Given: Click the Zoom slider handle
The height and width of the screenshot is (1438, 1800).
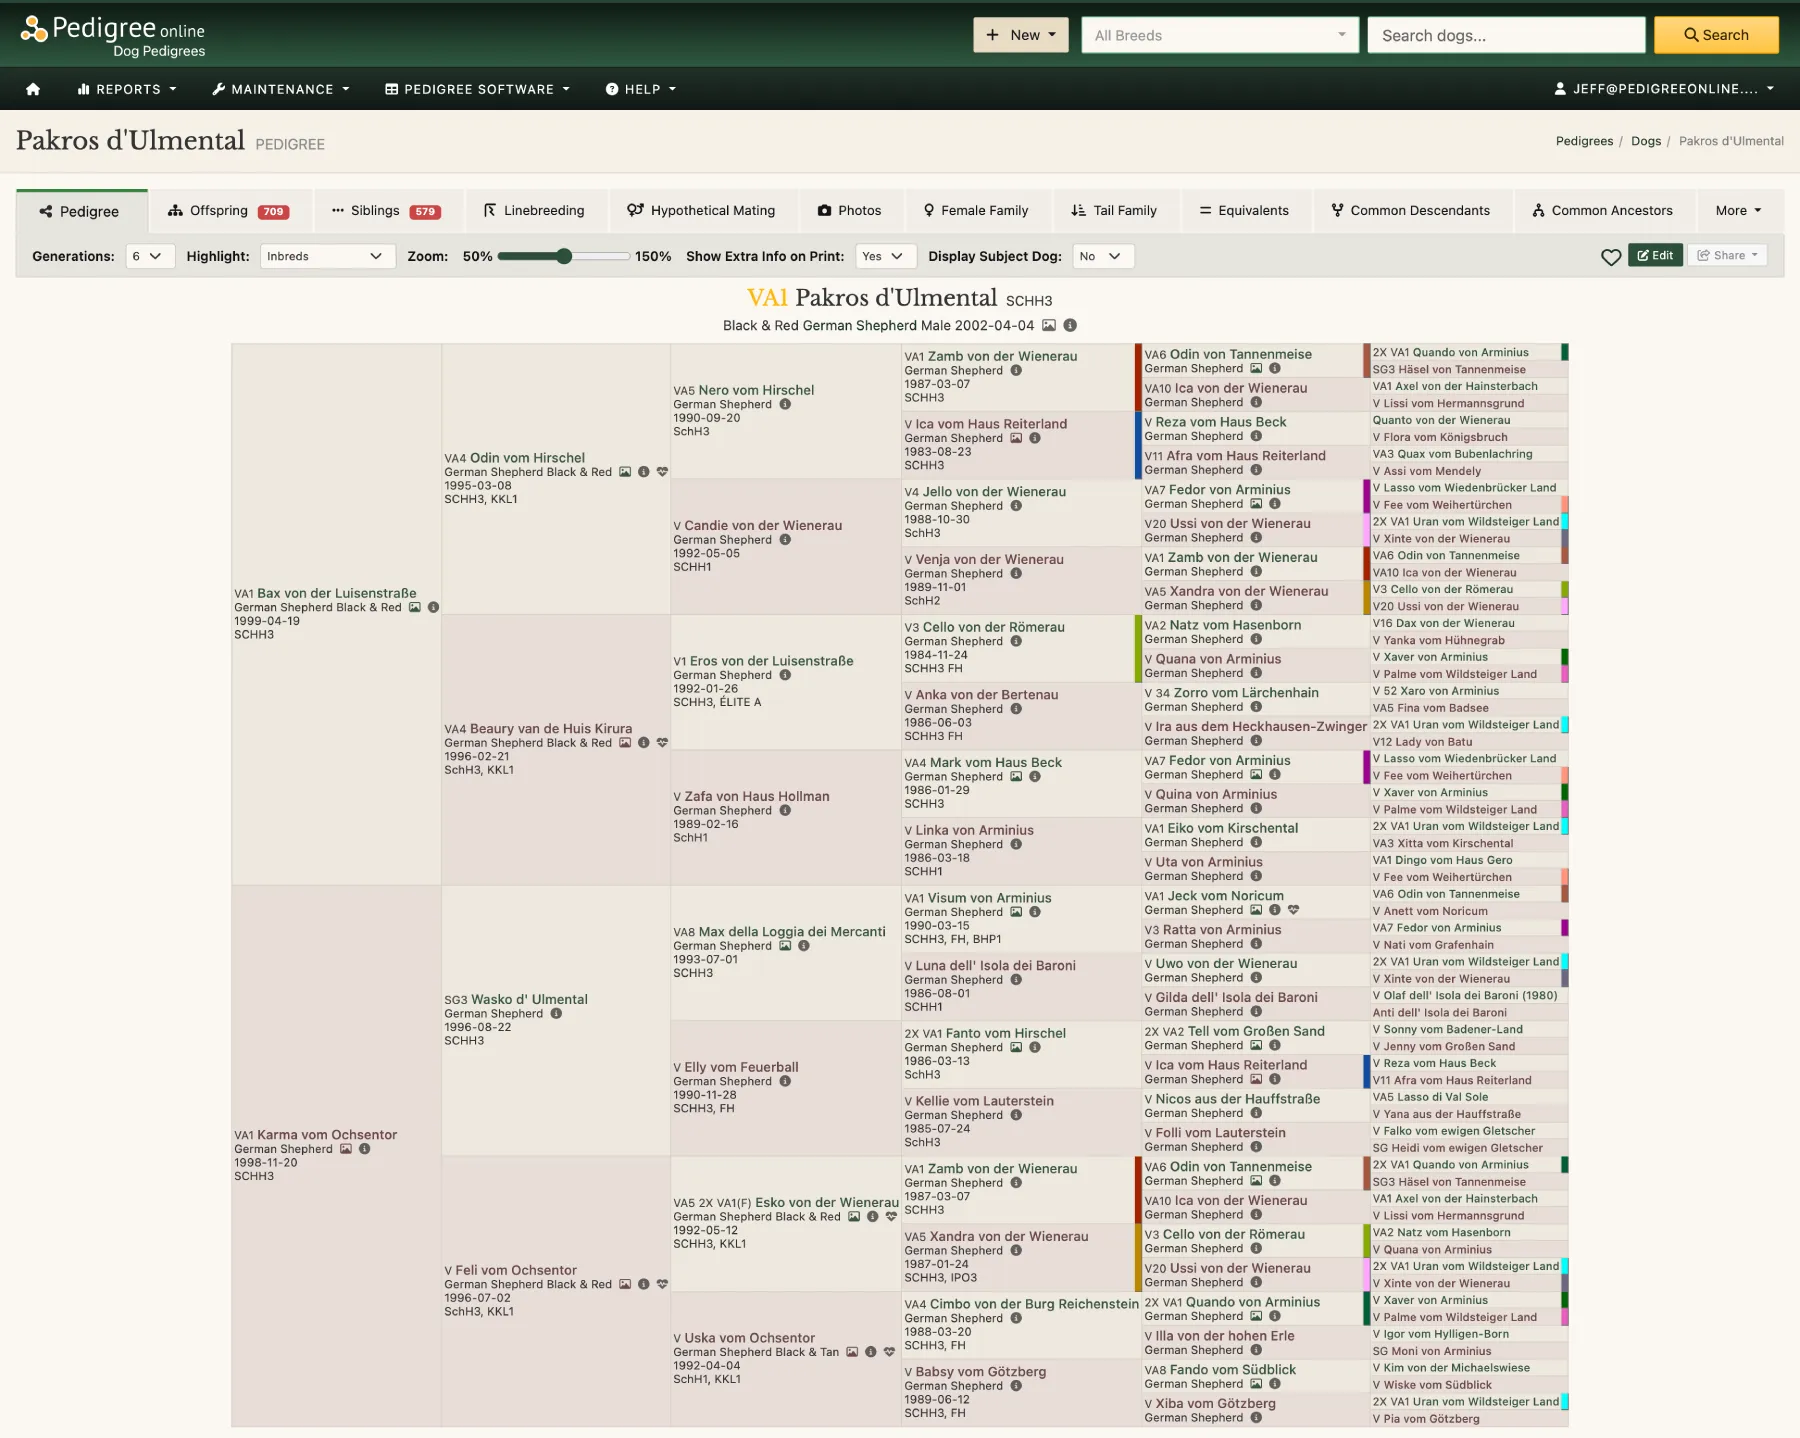Looking at the screenshot, I should tap(564, 256).
